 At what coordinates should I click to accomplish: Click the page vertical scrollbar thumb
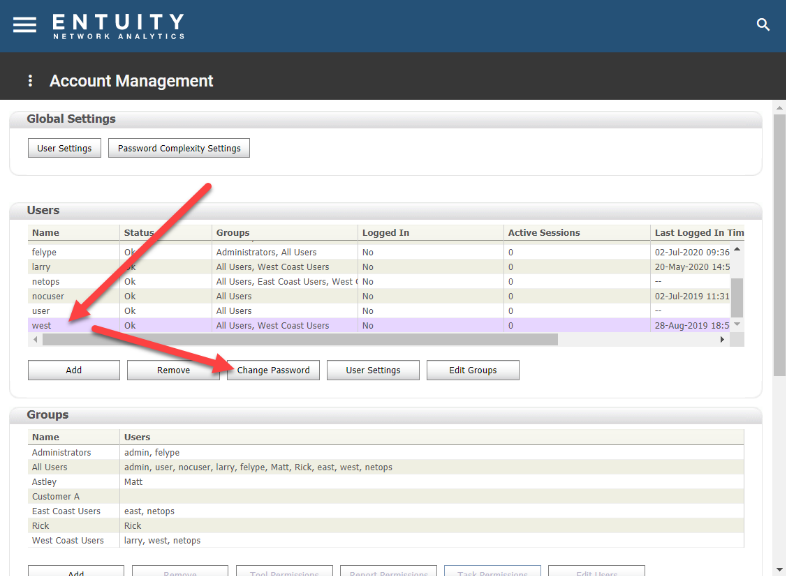[779, 245]
